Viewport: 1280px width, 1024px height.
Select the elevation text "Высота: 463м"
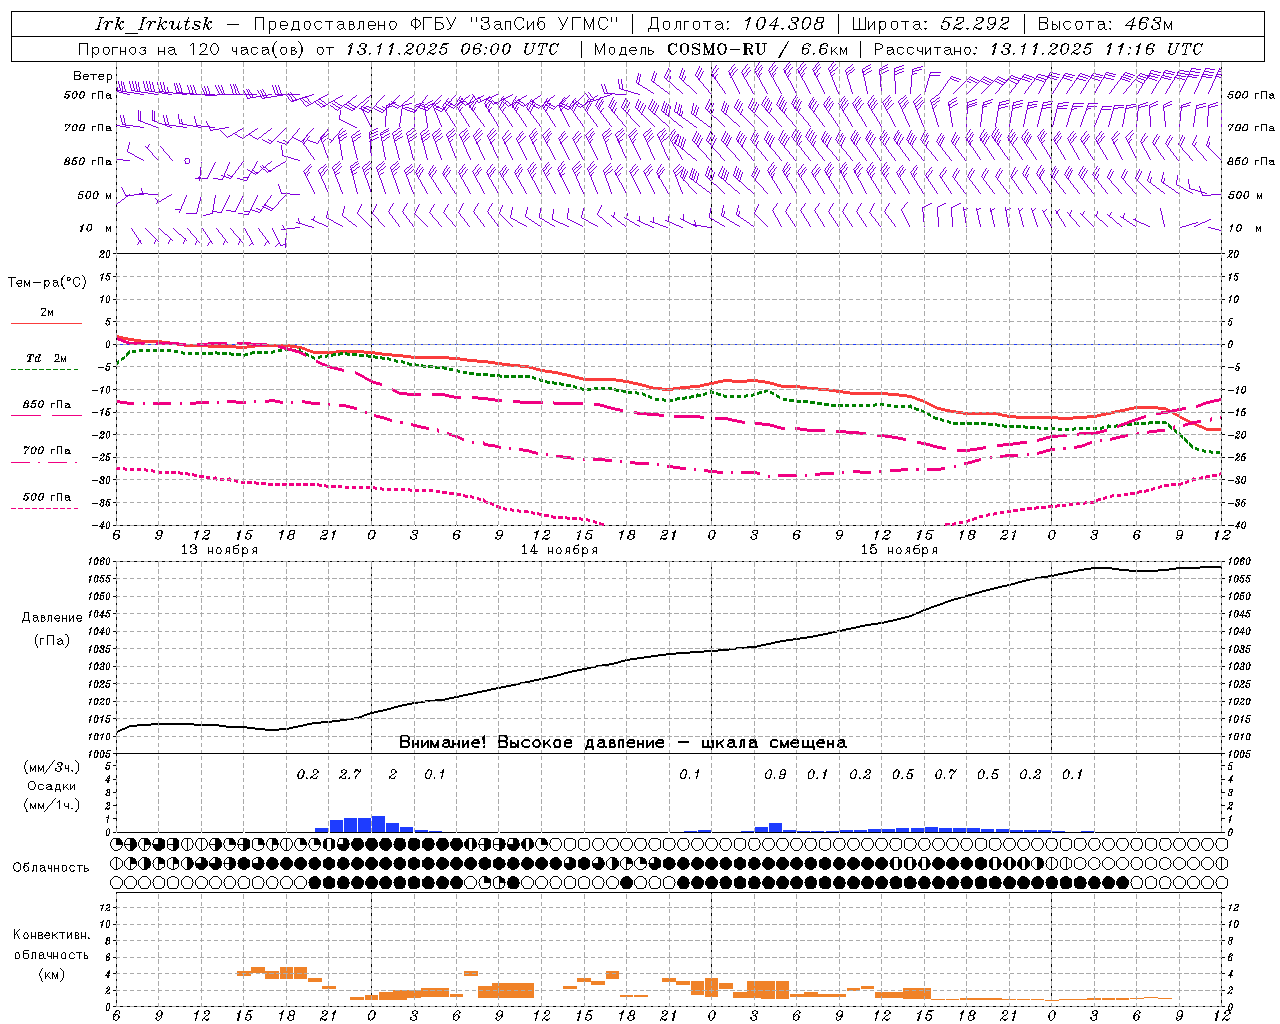tap(1105, 24)
